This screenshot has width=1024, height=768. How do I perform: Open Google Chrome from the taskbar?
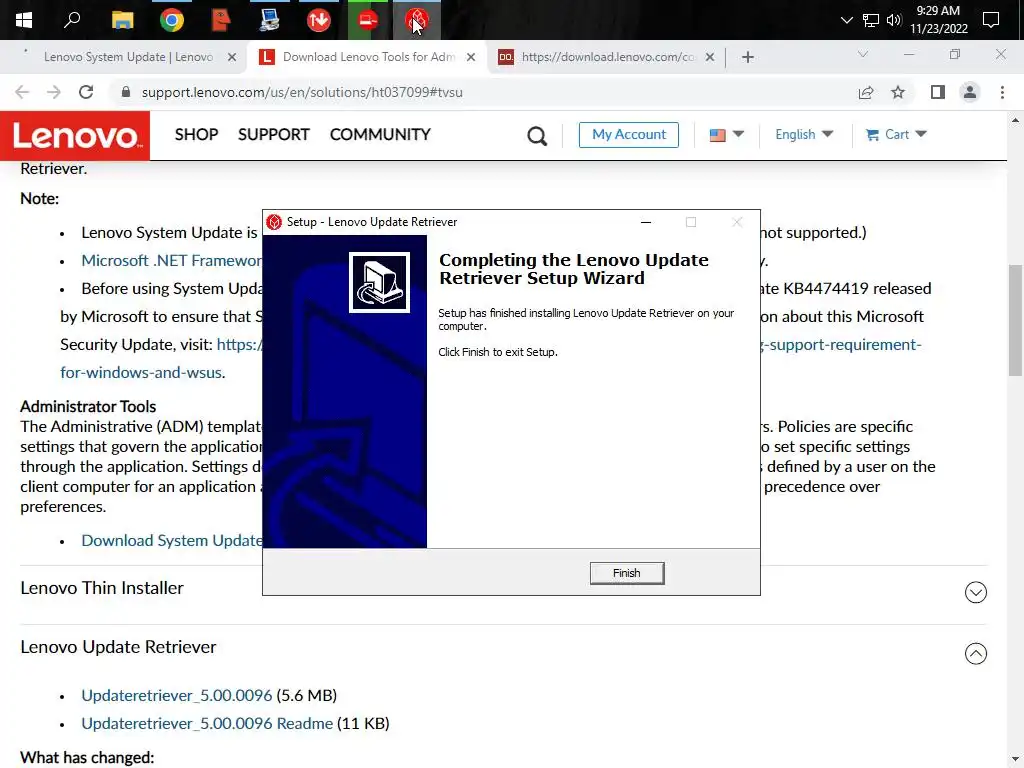172,20
